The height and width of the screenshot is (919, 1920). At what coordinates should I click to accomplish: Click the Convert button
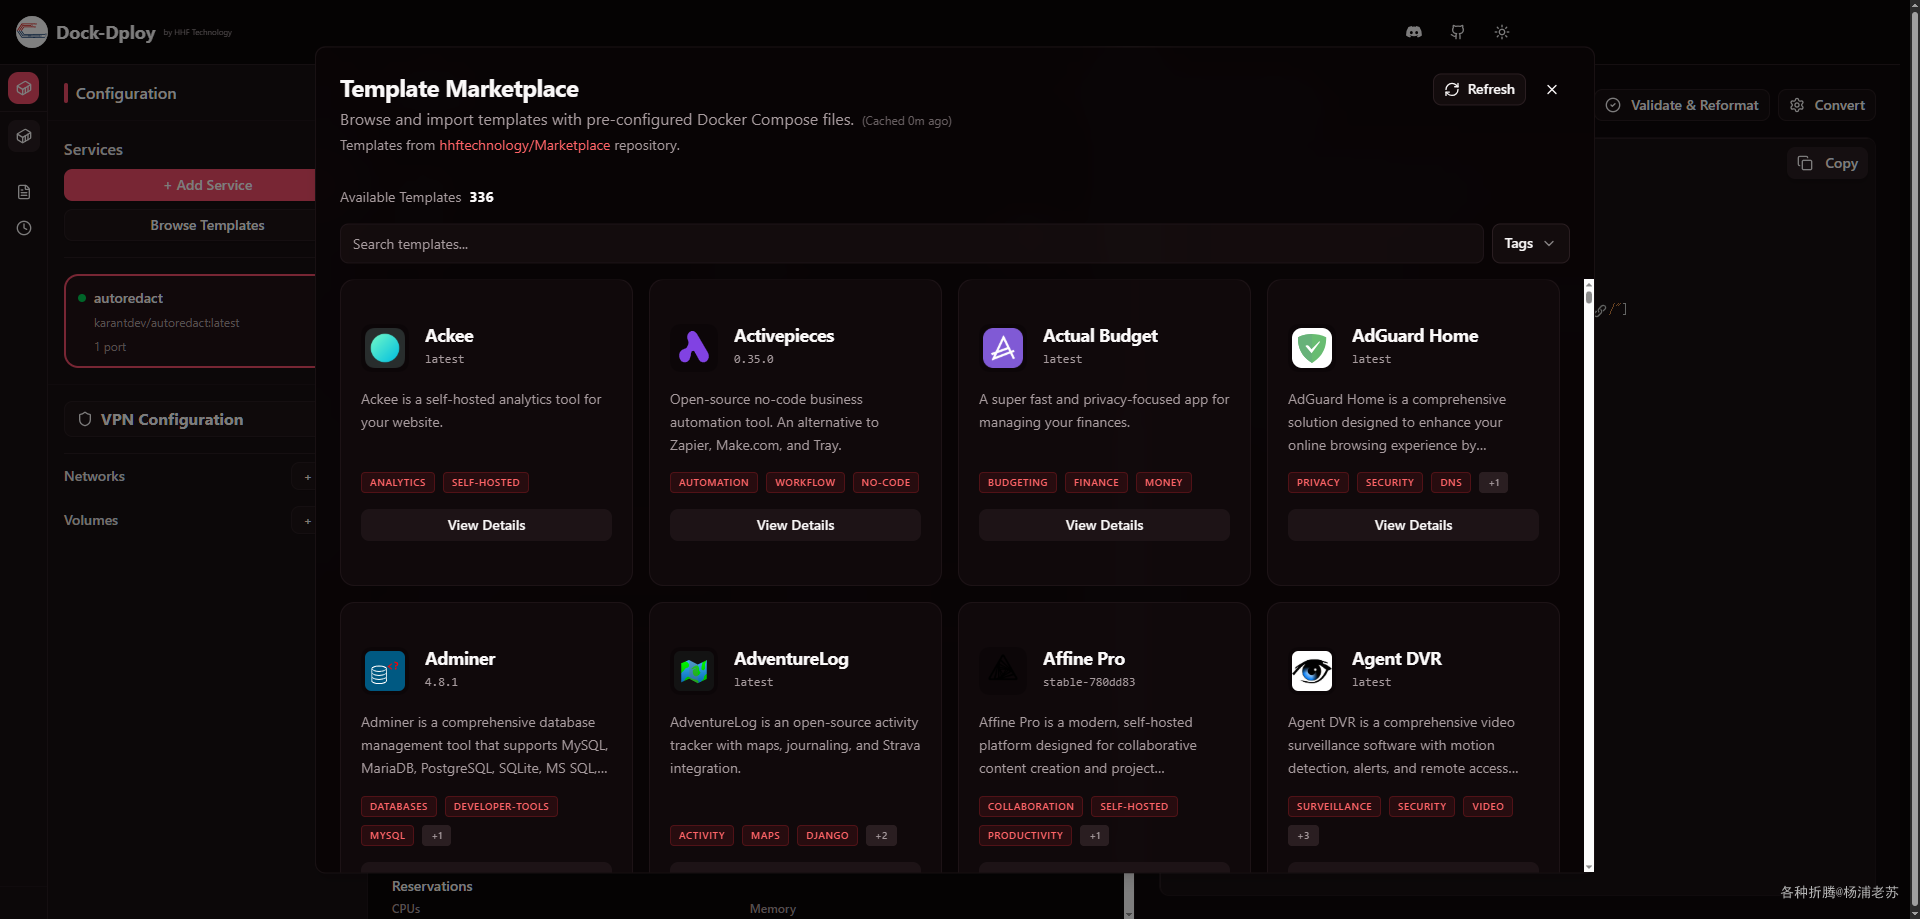(x=1827, y=105)
